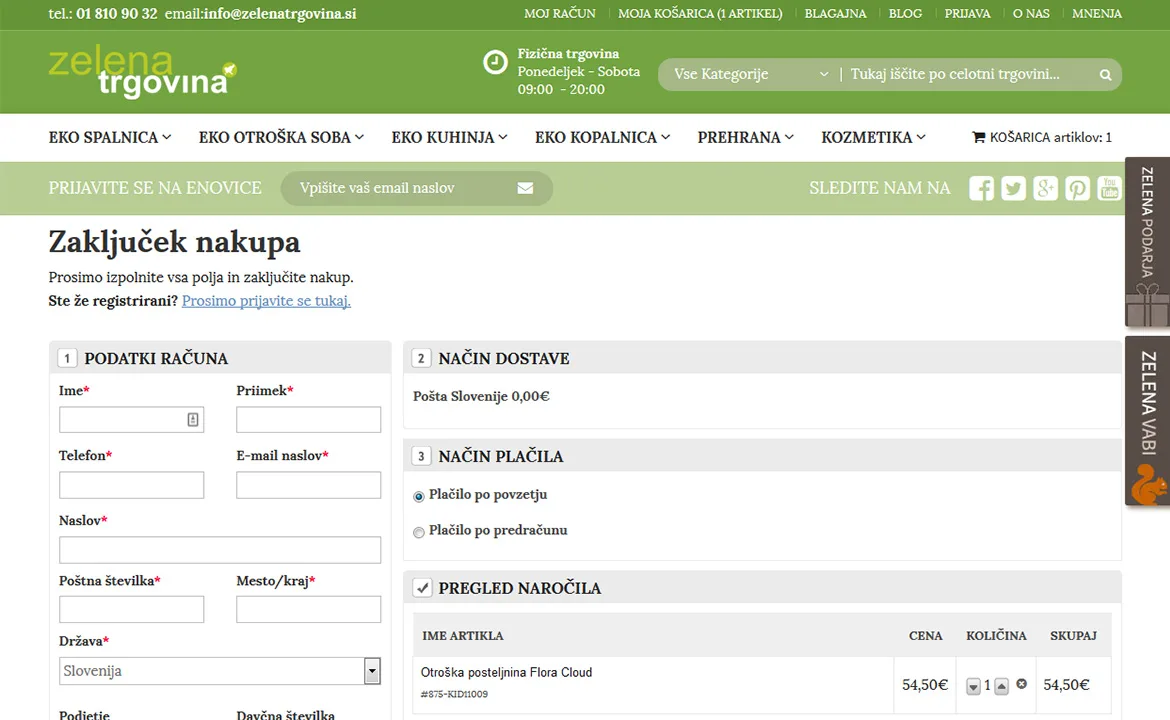The image size is (1170, 720).
Task: Click the Zelena trgovina logo
Action: pyautogui.click(x=143, y=72)
